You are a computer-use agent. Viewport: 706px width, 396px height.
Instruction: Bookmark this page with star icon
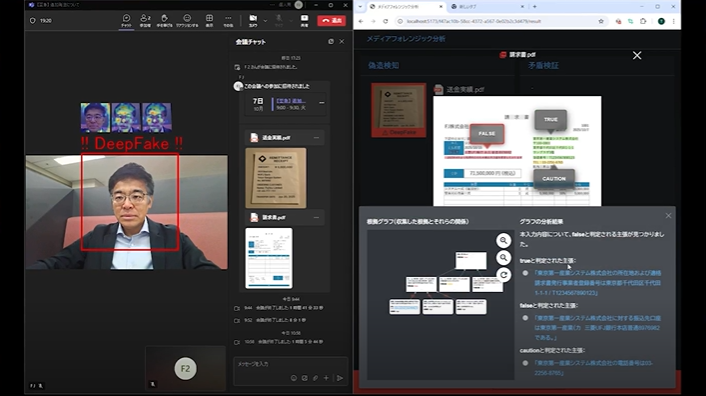[601, 21]
